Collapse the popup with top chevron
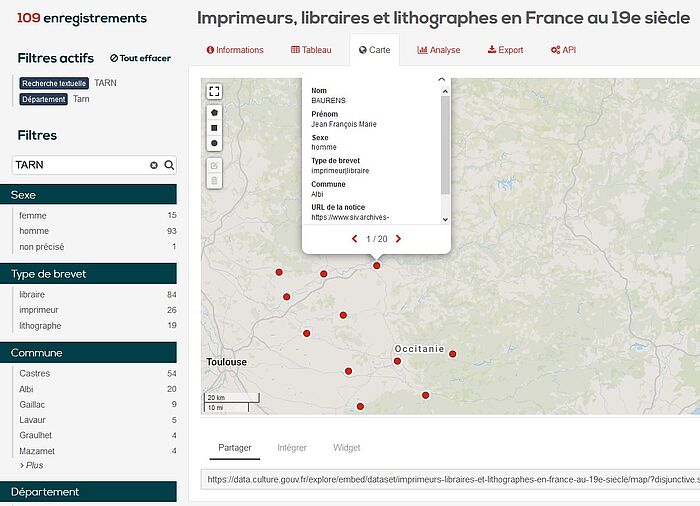The width and height of the screenshot is (700, 506). point(442,79)
